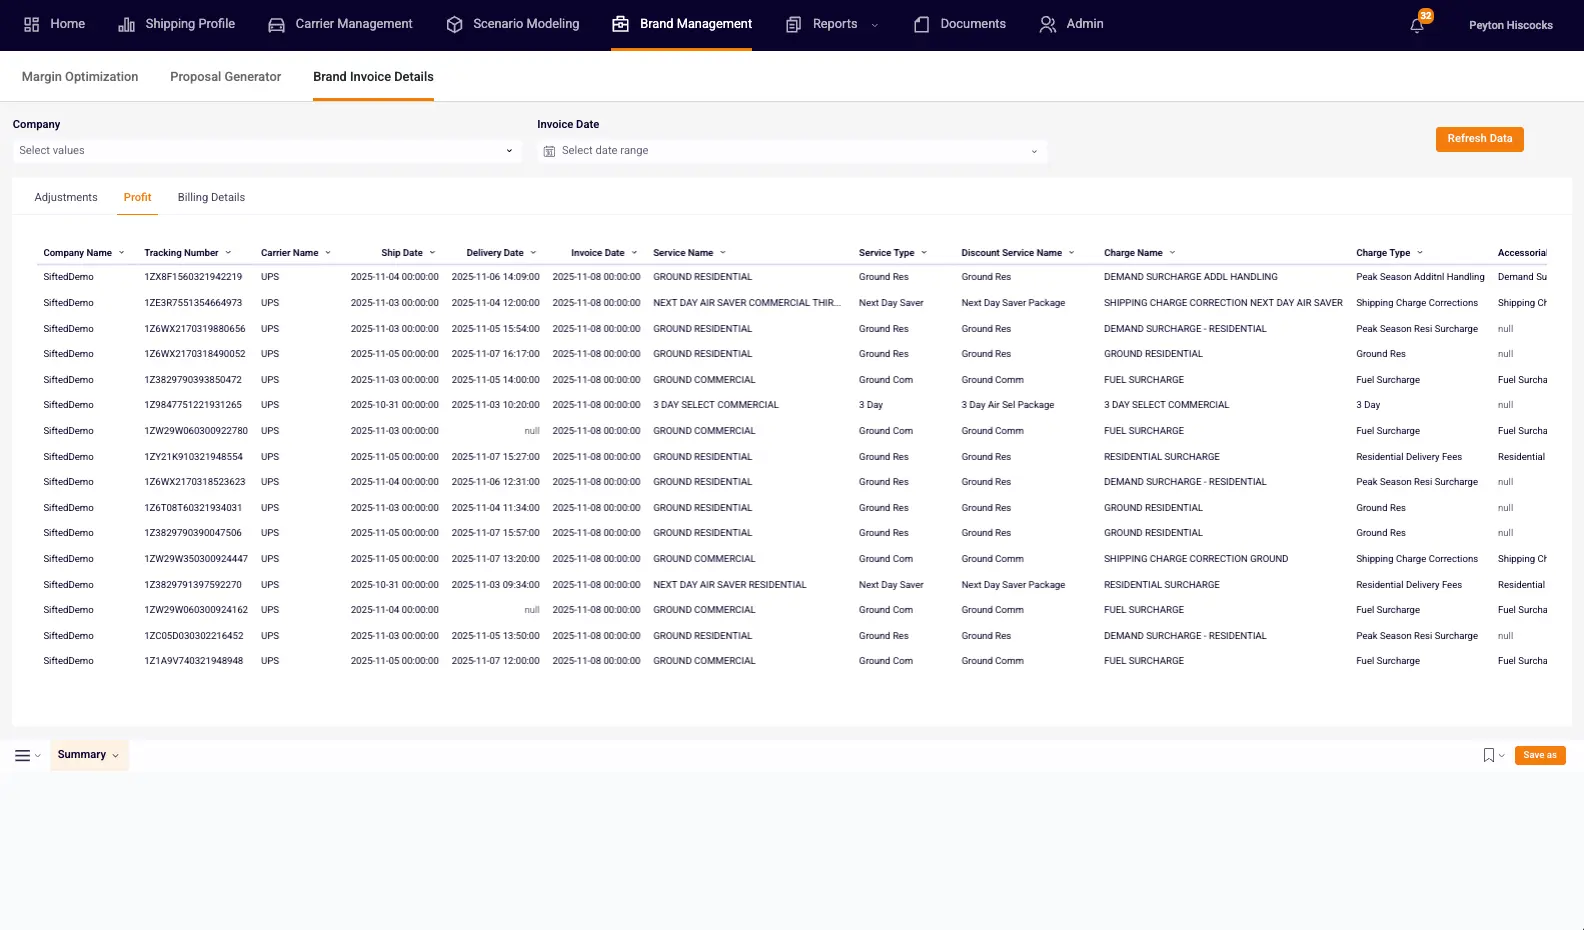Click the Shipping Profile bar chart icon
Viewport: 1584px width, 930px height.
pos(127,24)
